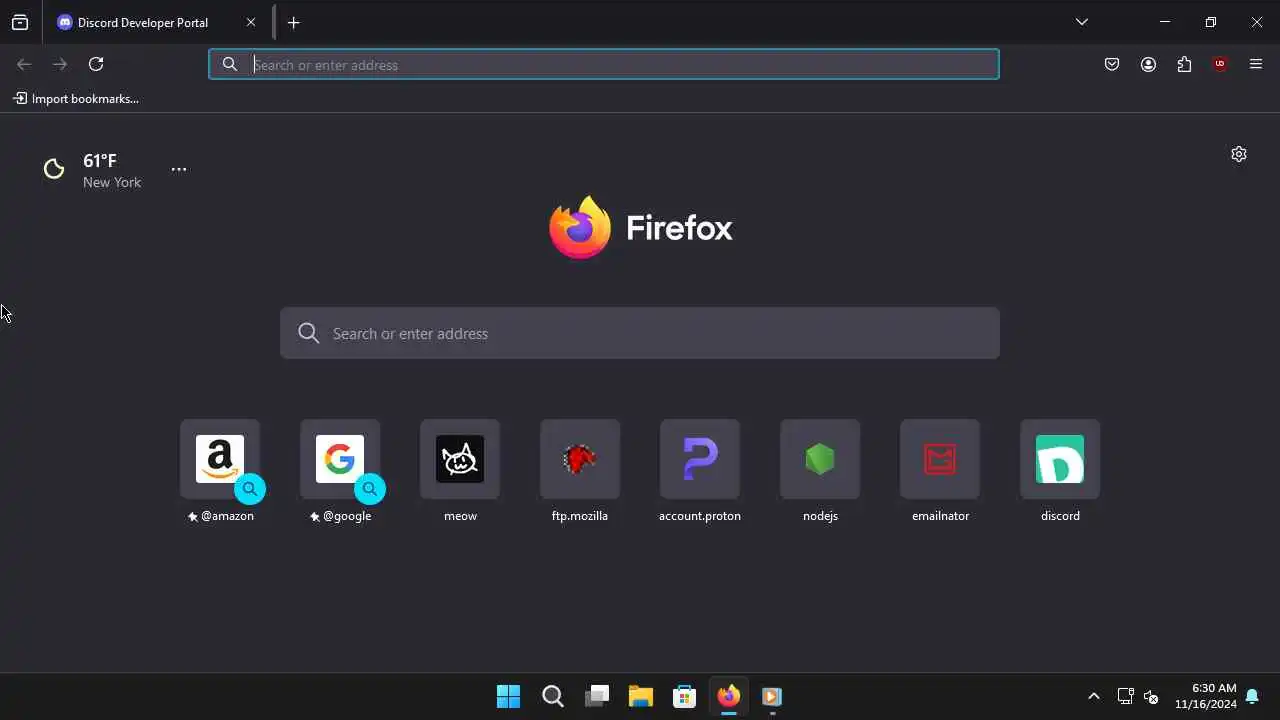Show hidden system tray icons

pyautogui.click(x=1094, y=696)
